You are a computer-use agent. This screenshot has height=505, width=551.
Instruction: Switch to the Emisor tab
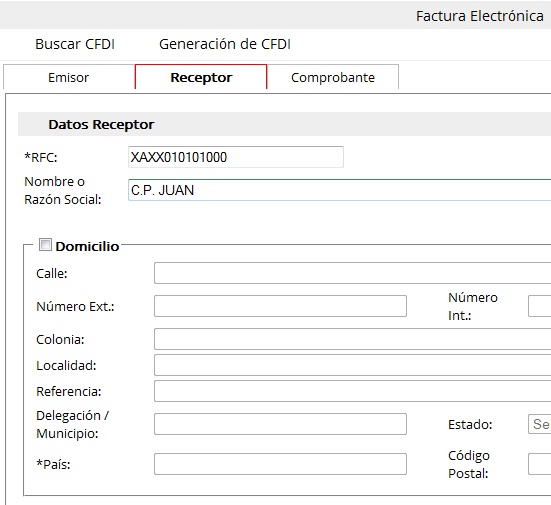pos(69,77)
